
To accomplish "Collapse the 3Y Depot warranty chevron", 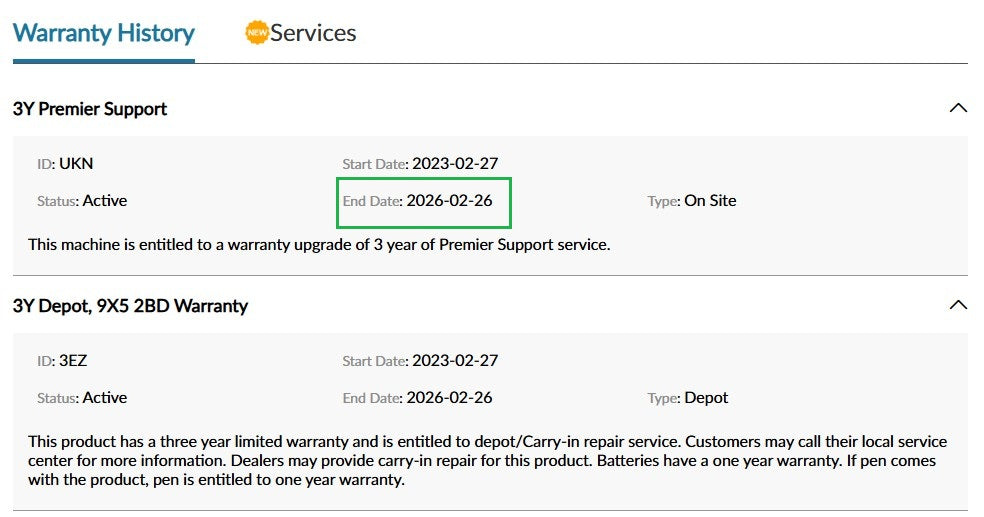I will (958, 305).
